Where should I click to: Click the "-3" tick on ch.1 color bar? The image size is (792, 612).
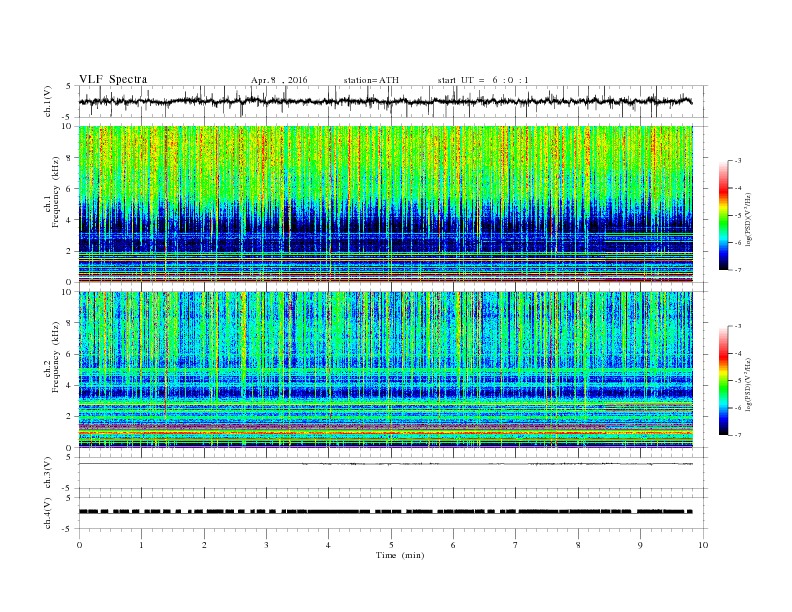coord(737,161)
